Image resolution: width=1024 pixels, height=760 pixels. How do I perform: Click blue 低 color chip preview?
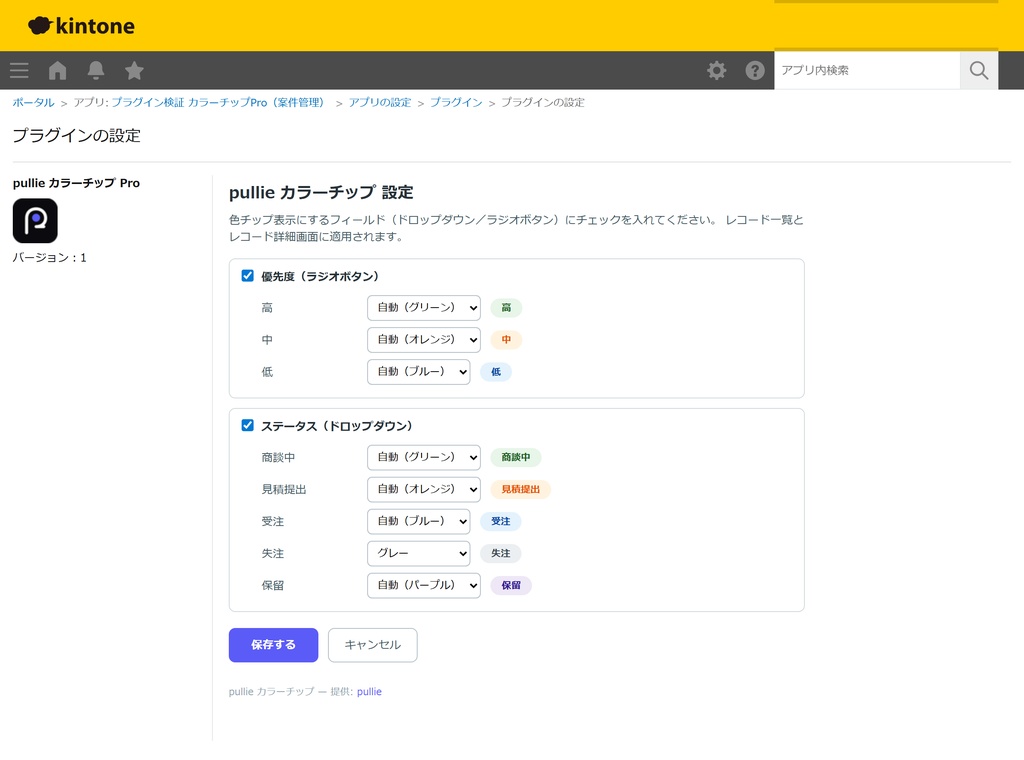pyautogui.click(x=496, y=372)
